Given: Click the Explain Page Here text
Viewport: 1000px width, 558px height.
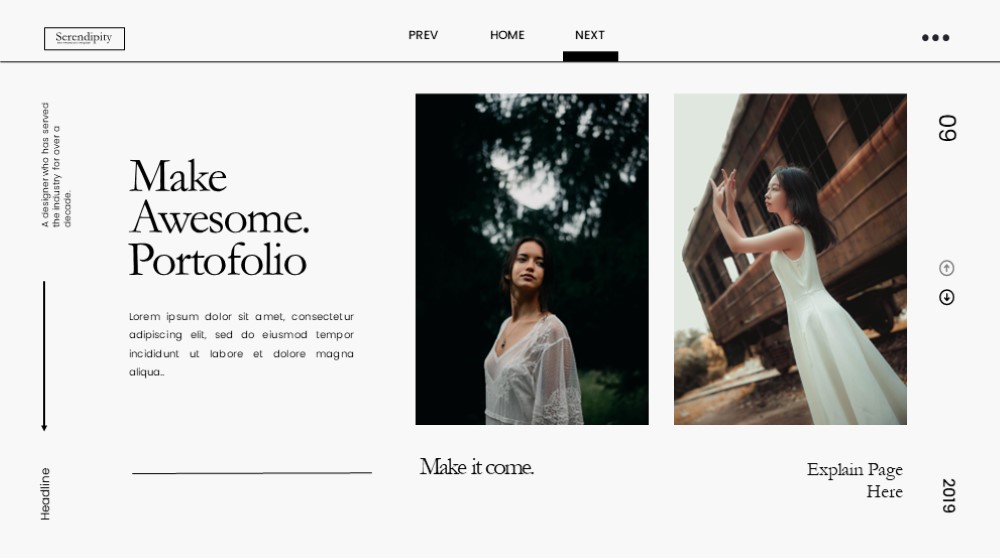Looking at the screenshot, I should [x=855, y=480].
